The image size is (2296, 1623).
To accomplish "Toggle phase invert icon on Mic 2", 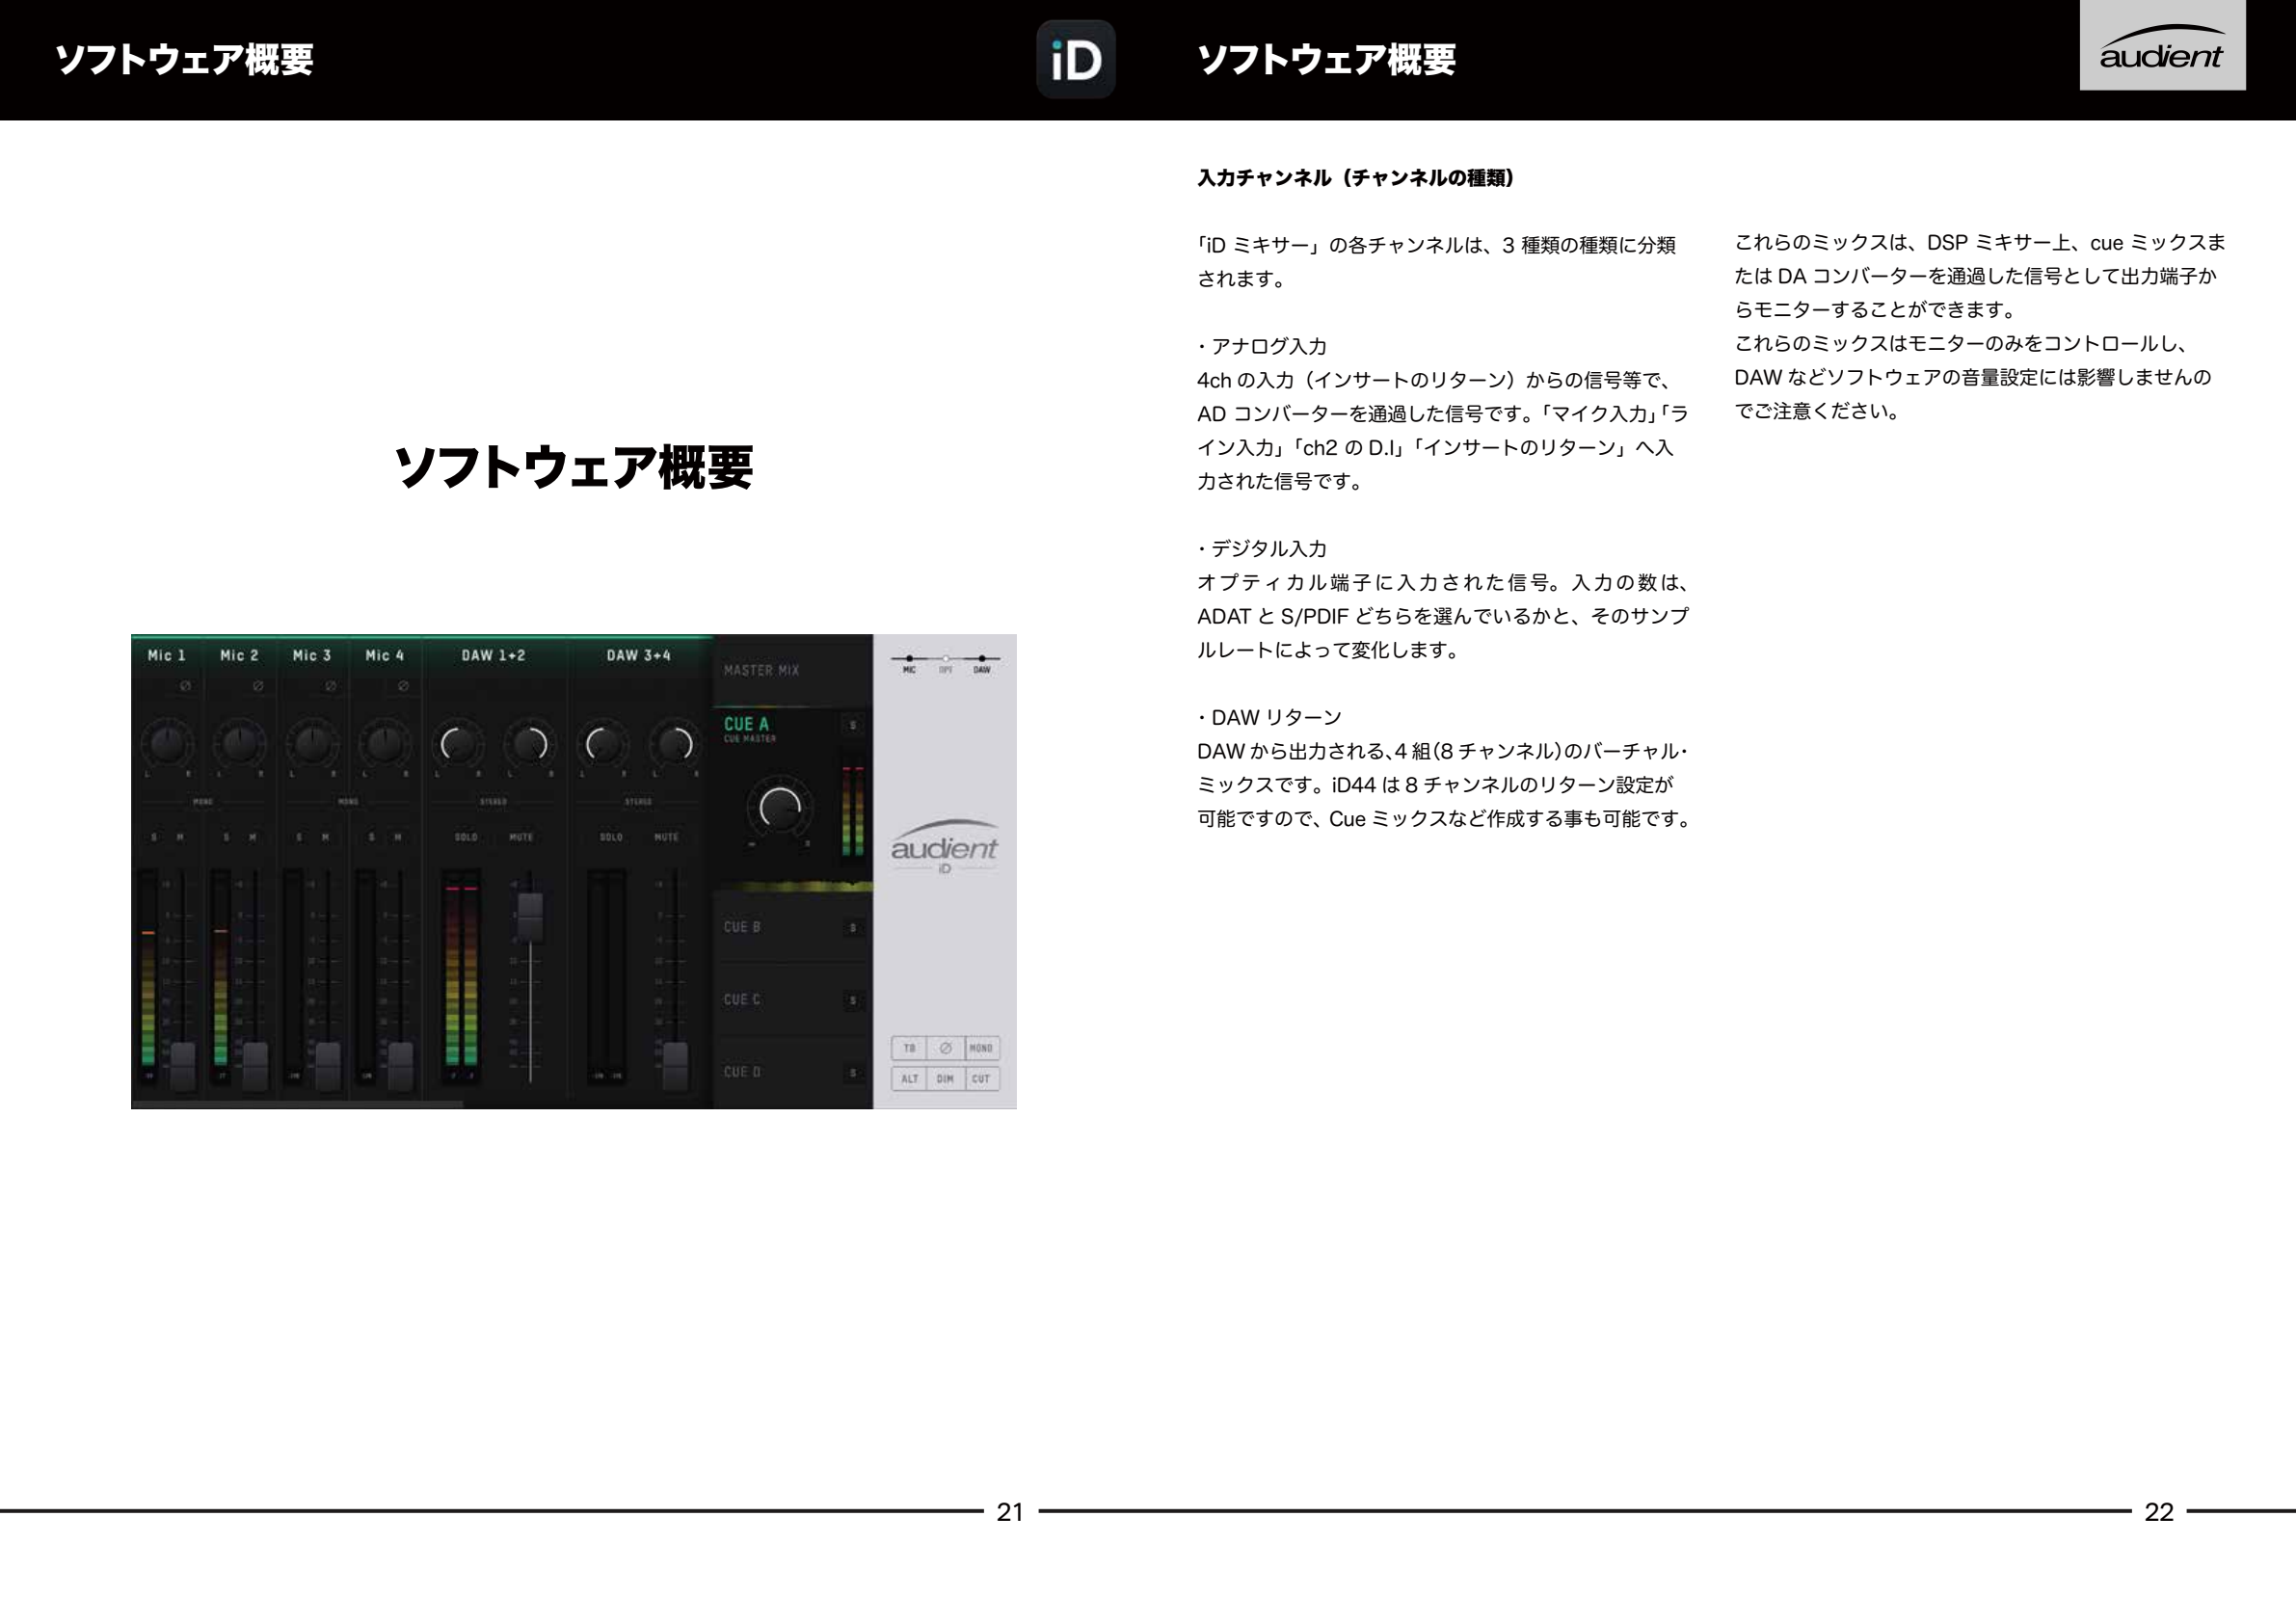I will 258,686.
